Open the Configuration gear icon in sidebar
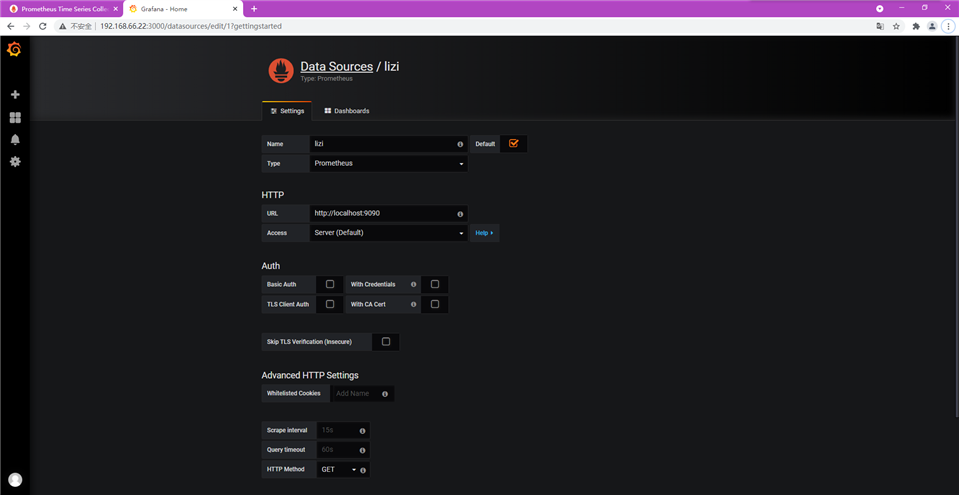This screenshot has height=495, width=959. tap(15, 162)
